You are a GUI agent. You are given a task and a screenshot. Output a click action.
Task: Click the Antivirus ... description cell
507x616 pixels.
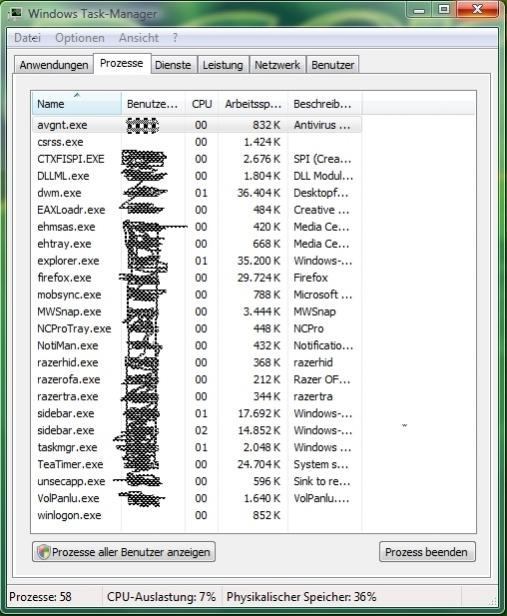click(322, 125)
